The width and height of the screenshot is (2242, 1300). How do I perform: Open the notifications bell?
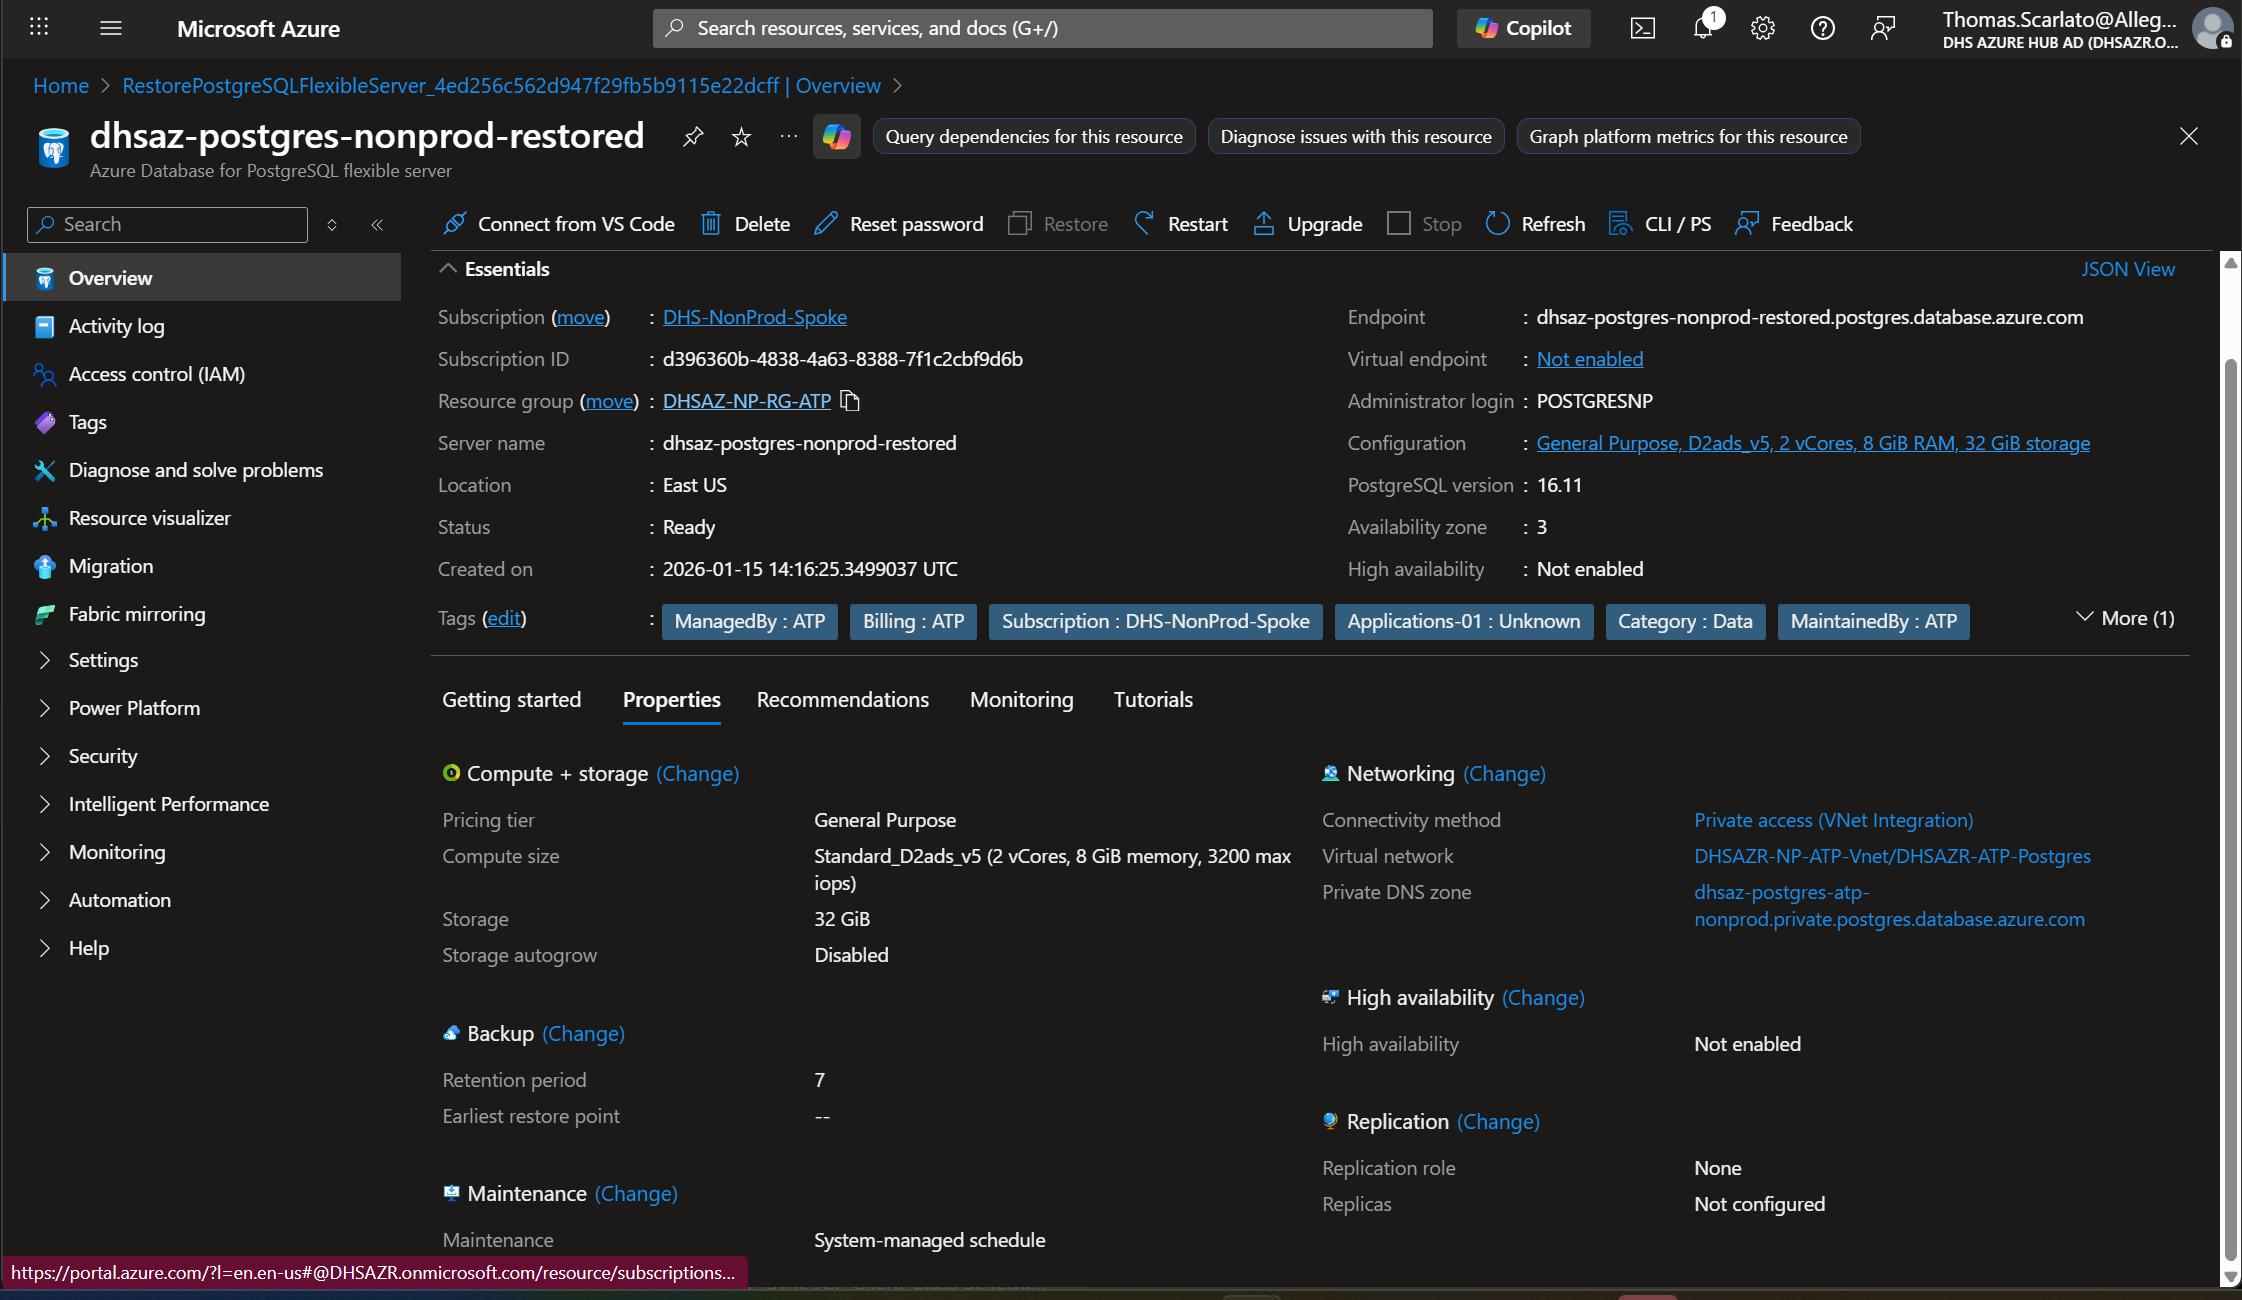1703,28
